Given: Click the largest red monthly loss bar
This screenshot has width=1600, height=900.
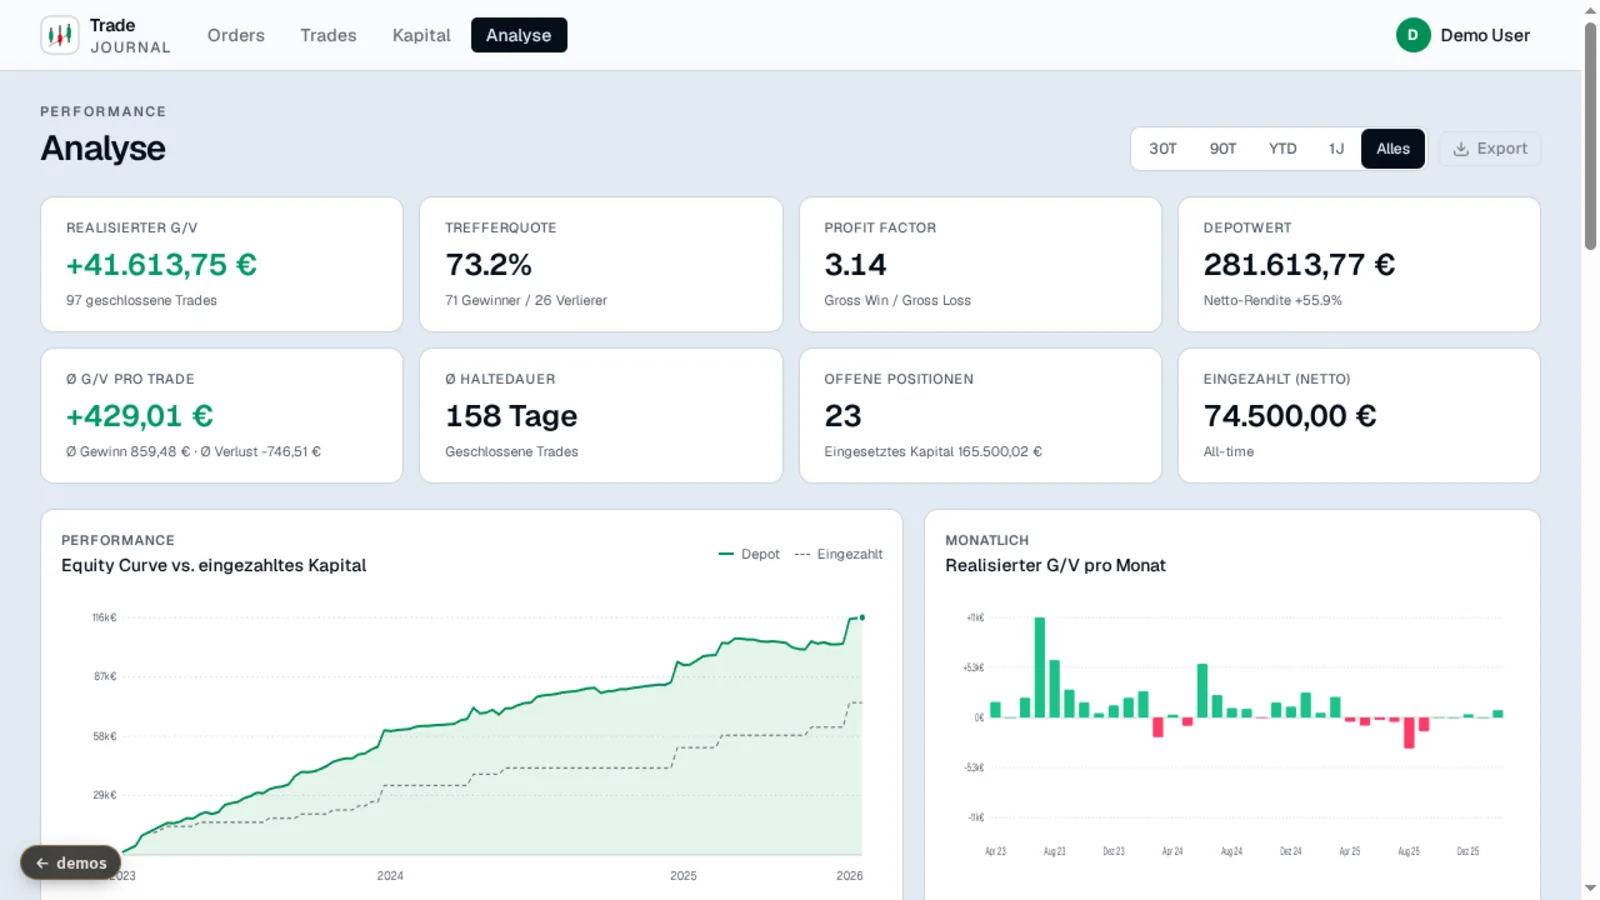Looking at the screenshot, I should (x=1409, y=733).
